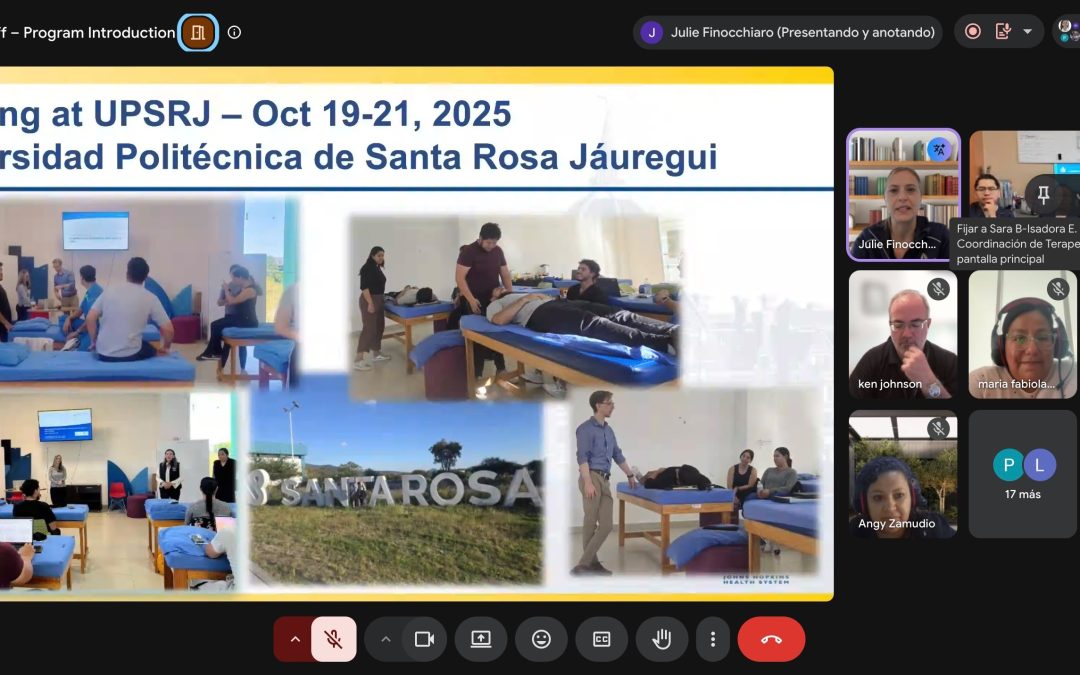
Task: Pin Sara B-Isadora to main screen
Action: (1043, 195)
